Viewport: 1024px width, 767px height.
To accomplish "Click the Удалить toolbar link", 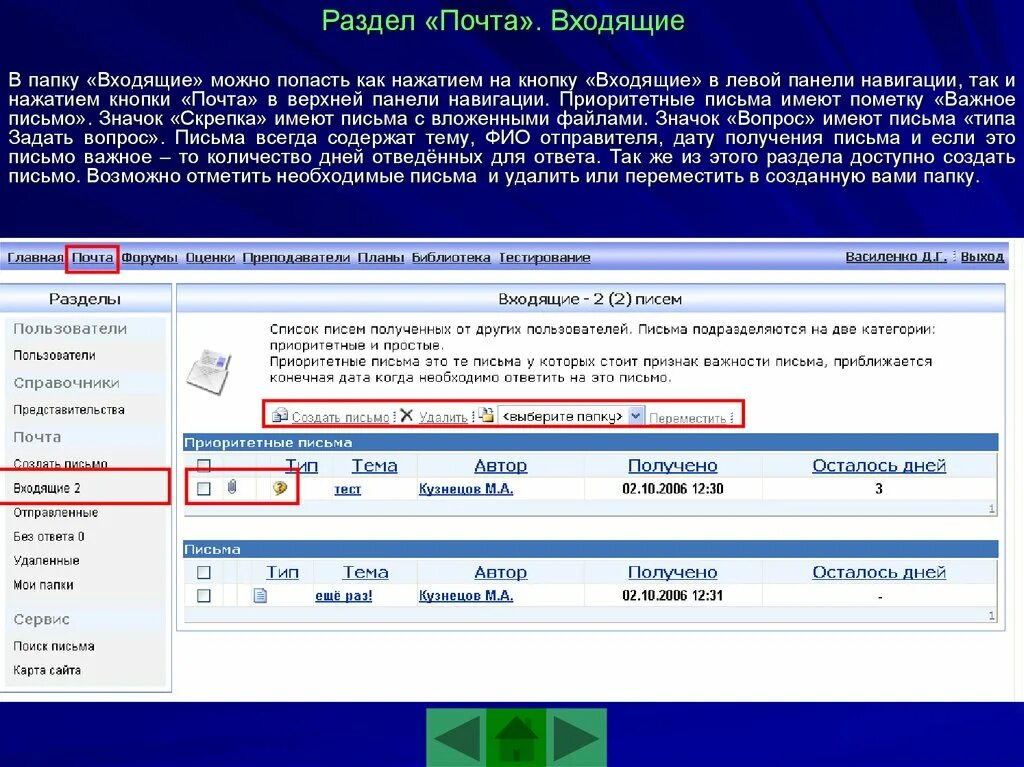I will pos(443,417).
